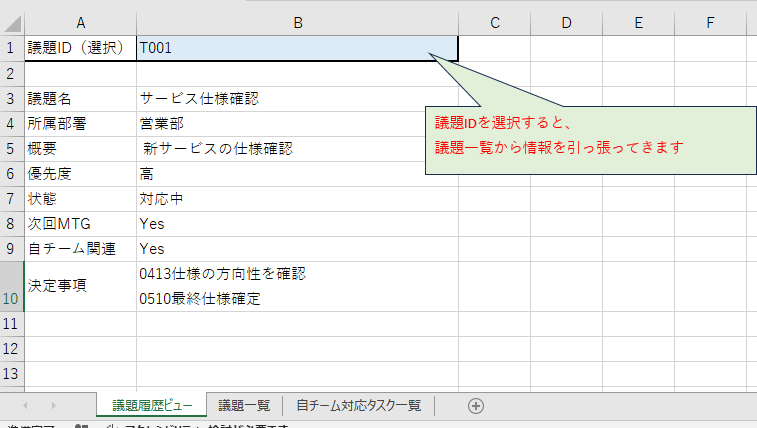
Task: Click the 次回MTG label cell
Action: point(81,224)
